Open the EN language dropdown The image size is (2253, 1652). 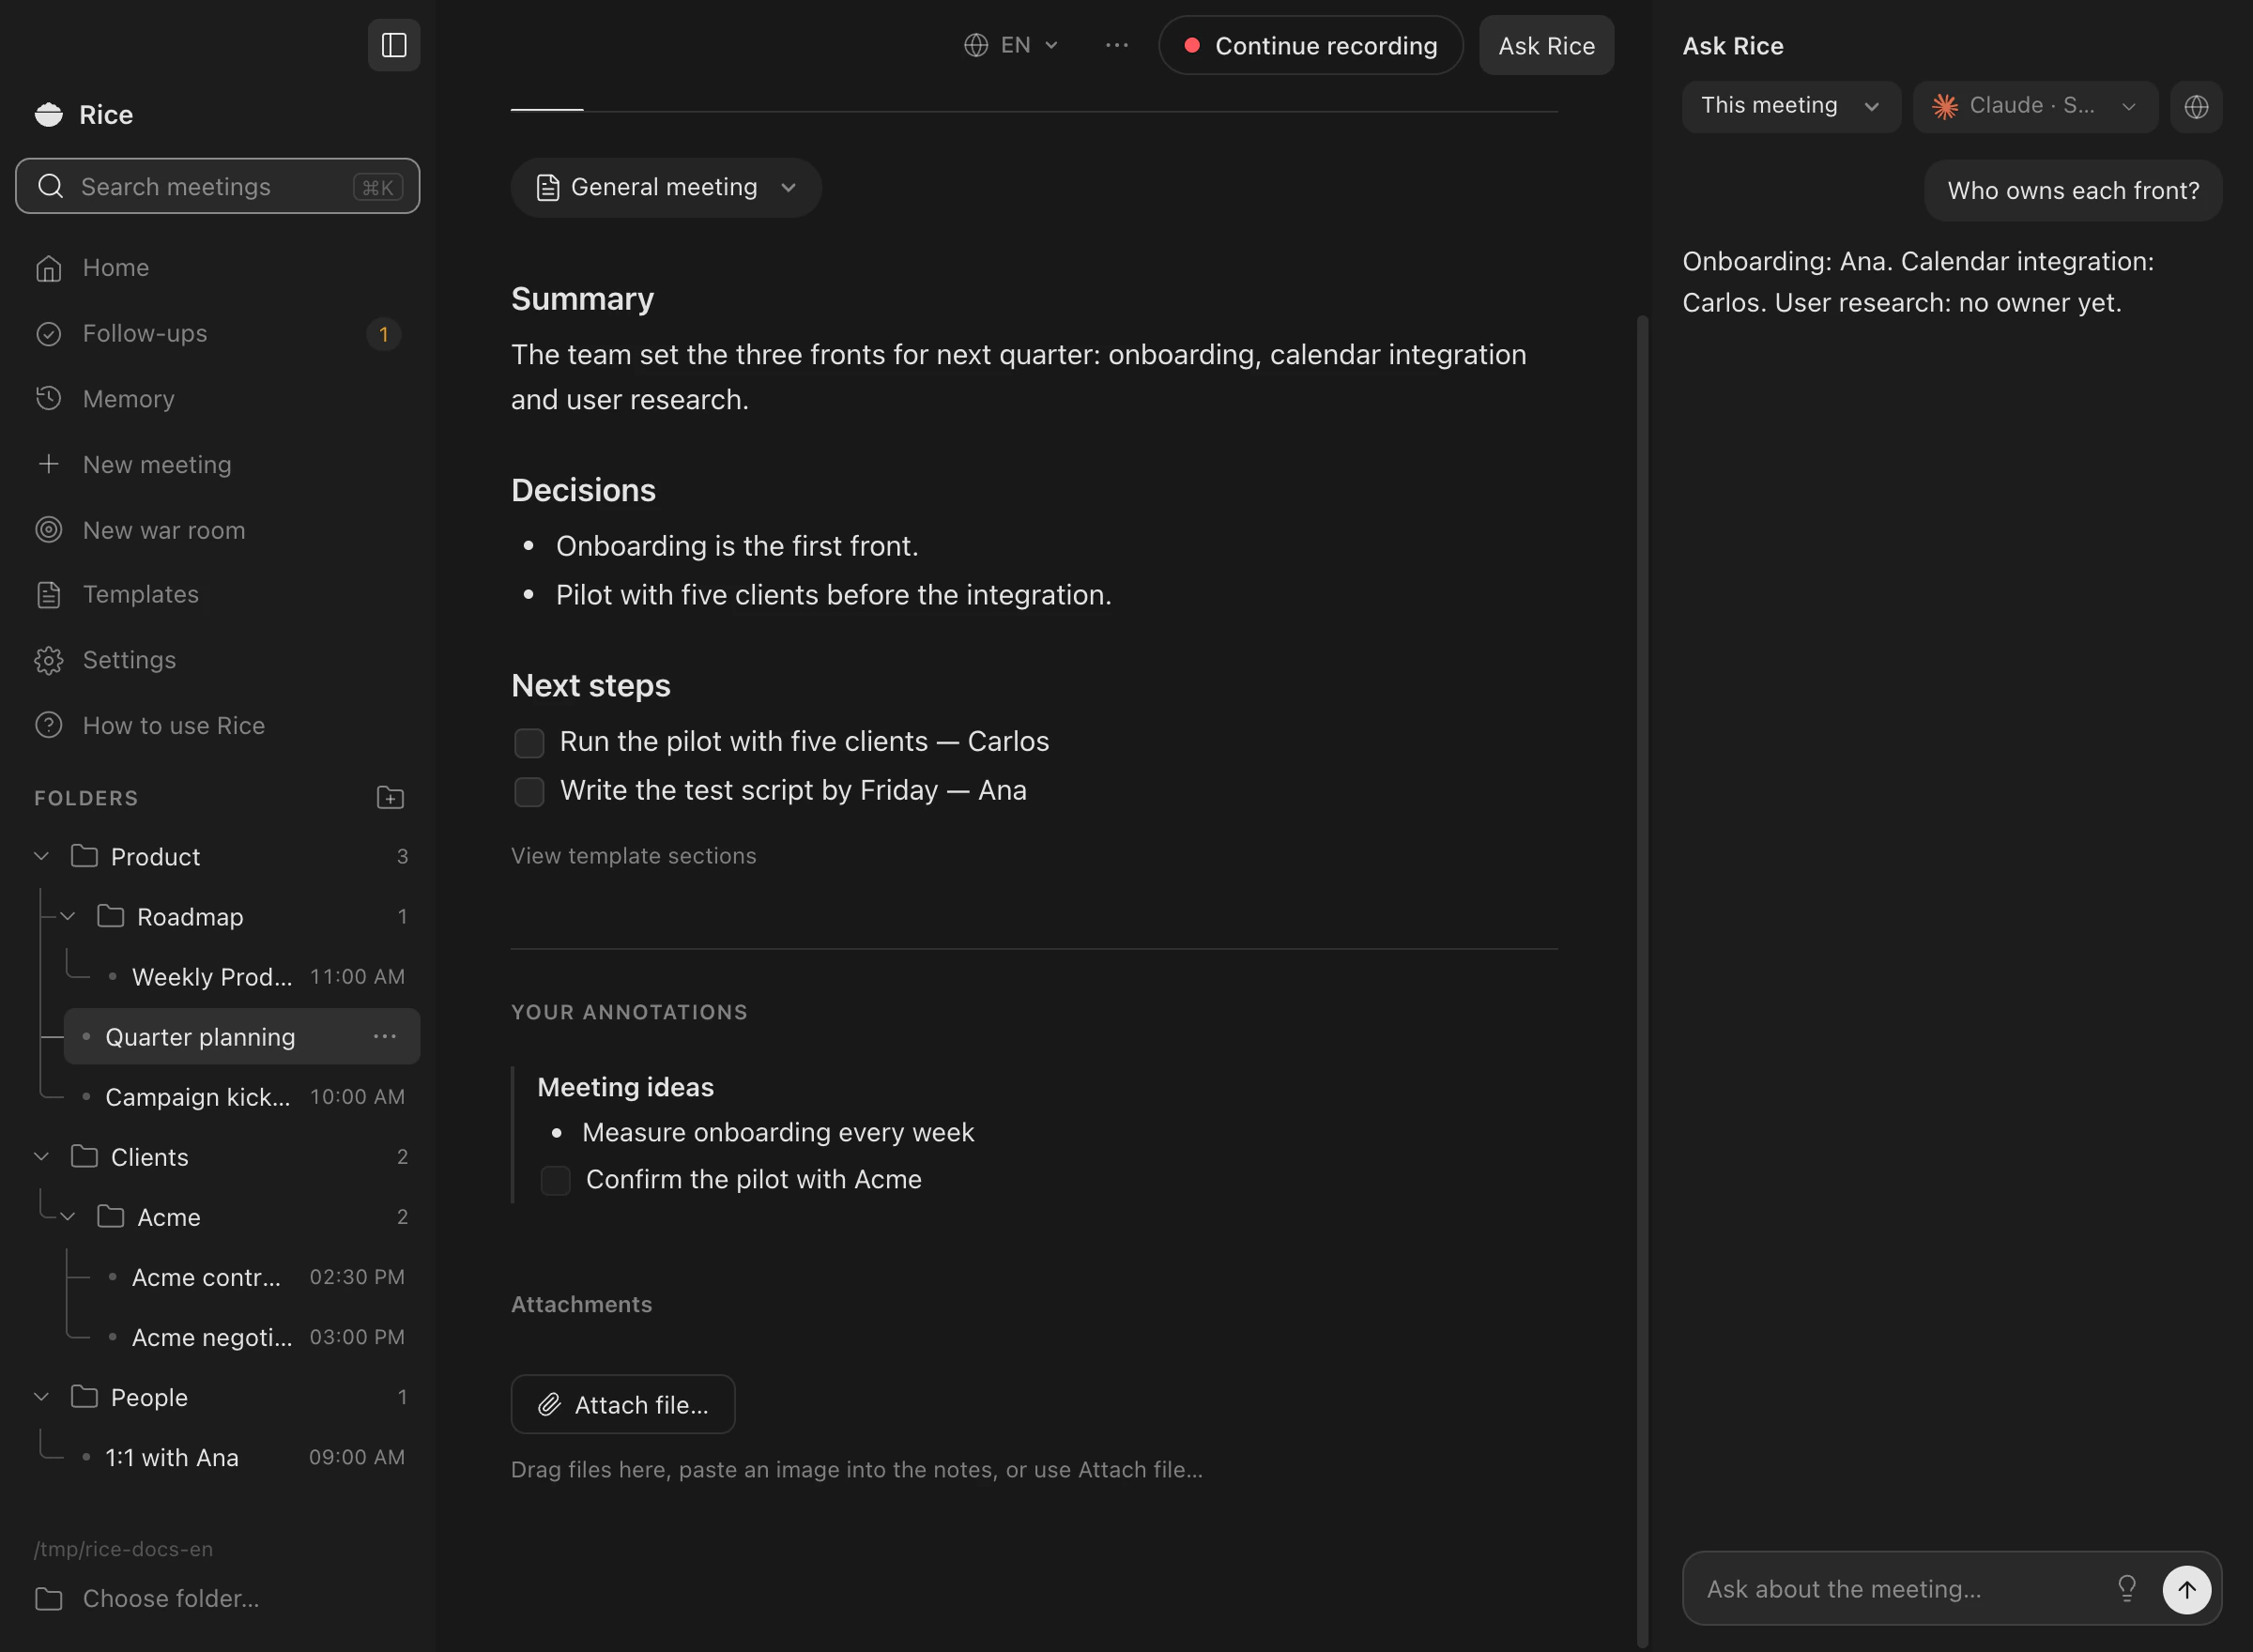(1011, 45)
